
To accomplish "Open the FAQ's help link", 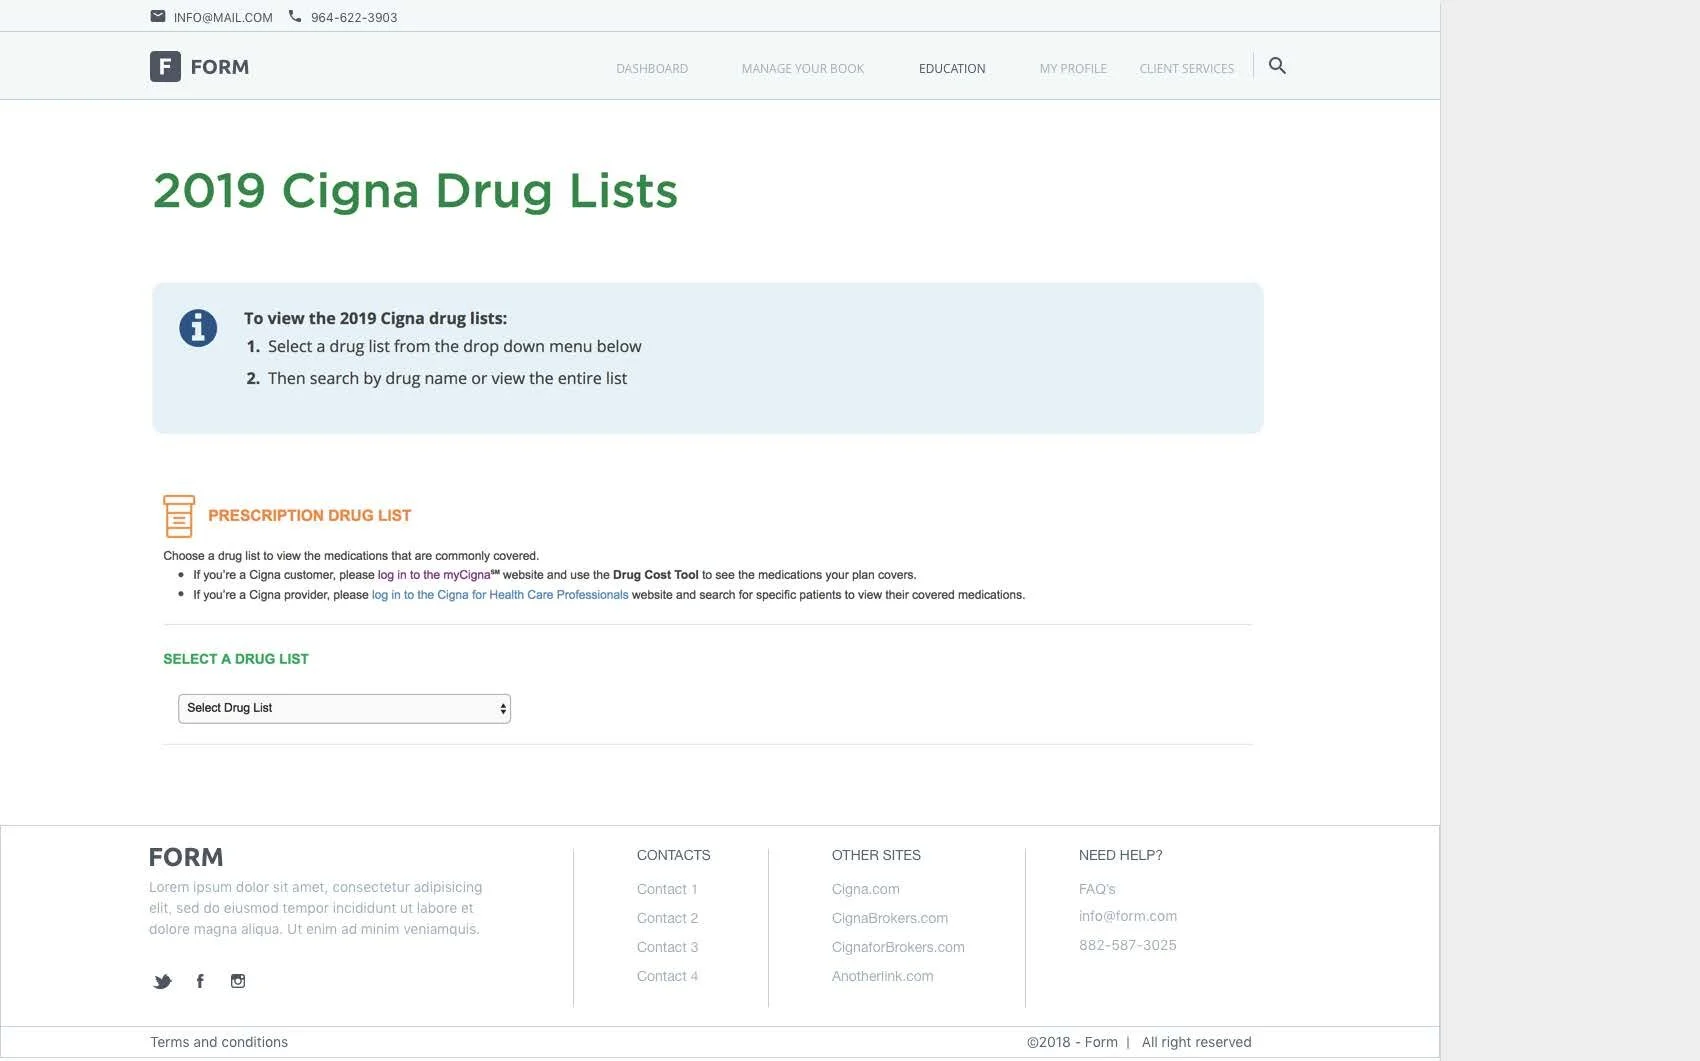I will (x=1097, y=889).
